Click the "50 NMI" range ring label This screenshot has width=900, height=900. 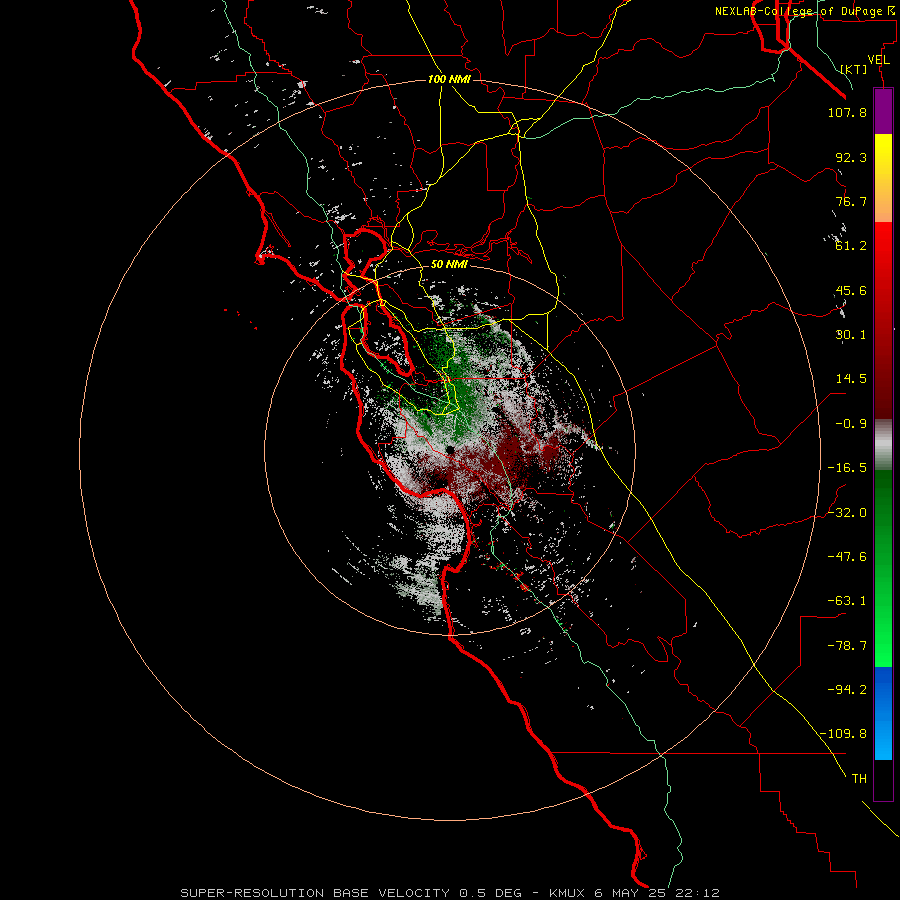point(449,264)
